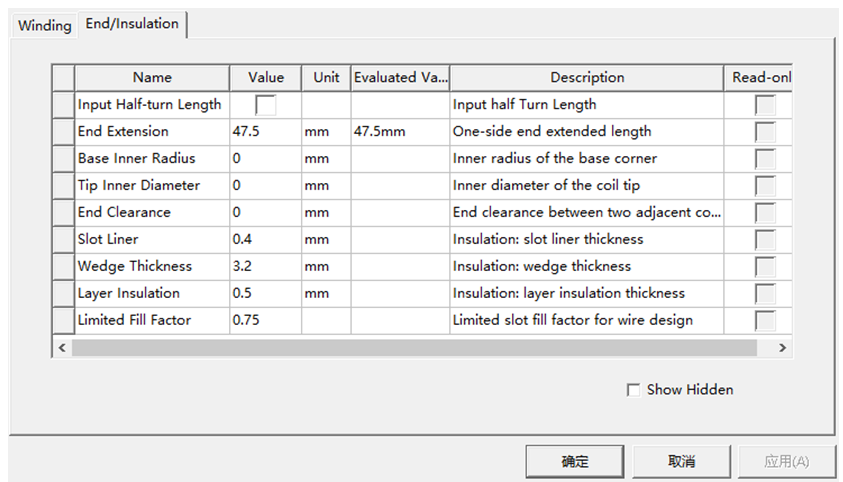This screenshot has width=843, height=482.
Task: Click the Base Inner Radius name cell
Action: click(x=152, y=159)
